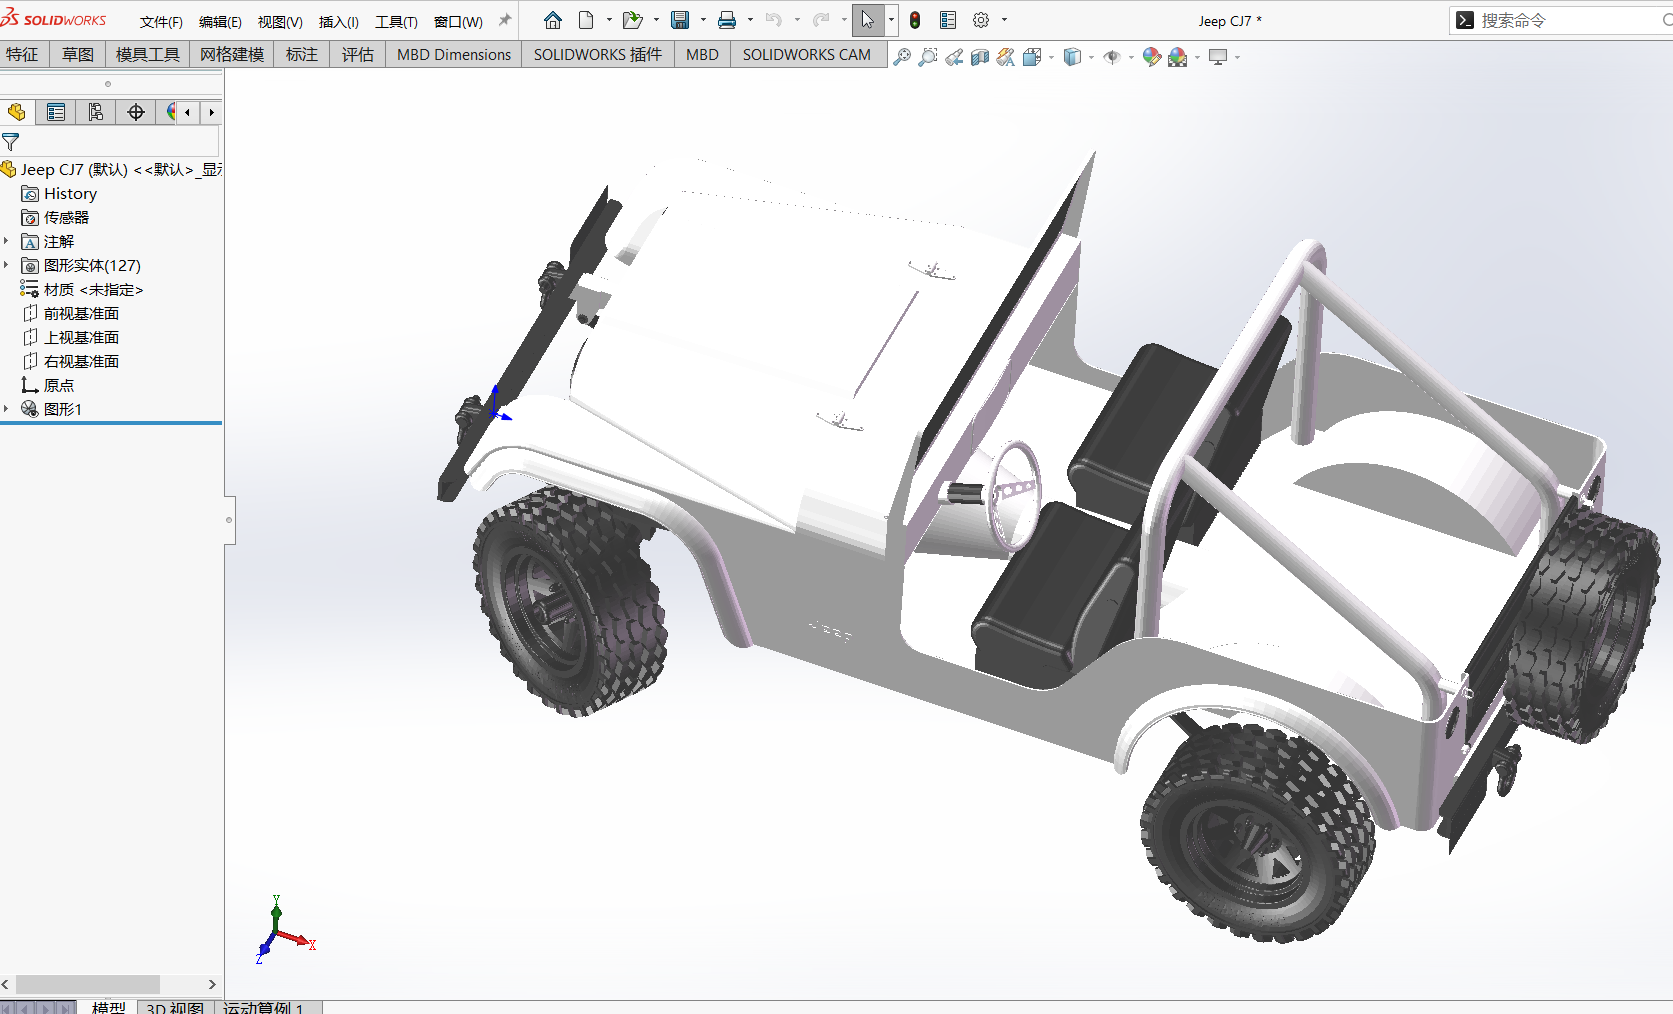Expand the 注解 tree node
This screenshot has width=1673, height=1014.
tap(6, 241)
